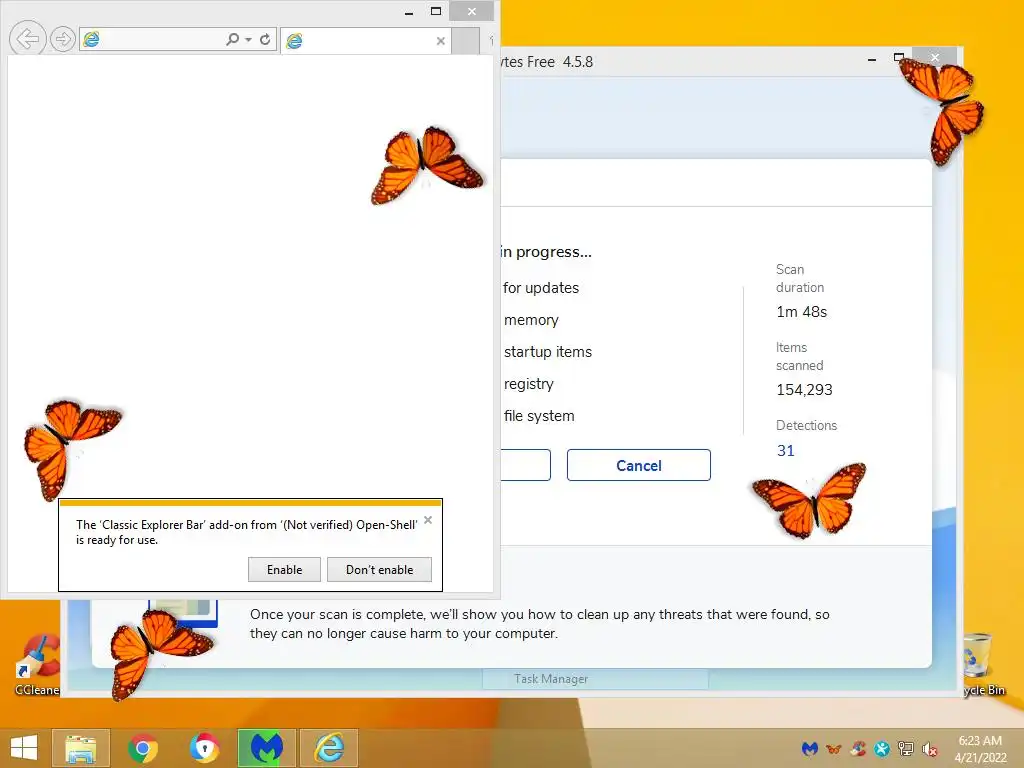Minimize the Internet Explorer window
The image size is (1024, 768).
[409, 12]
